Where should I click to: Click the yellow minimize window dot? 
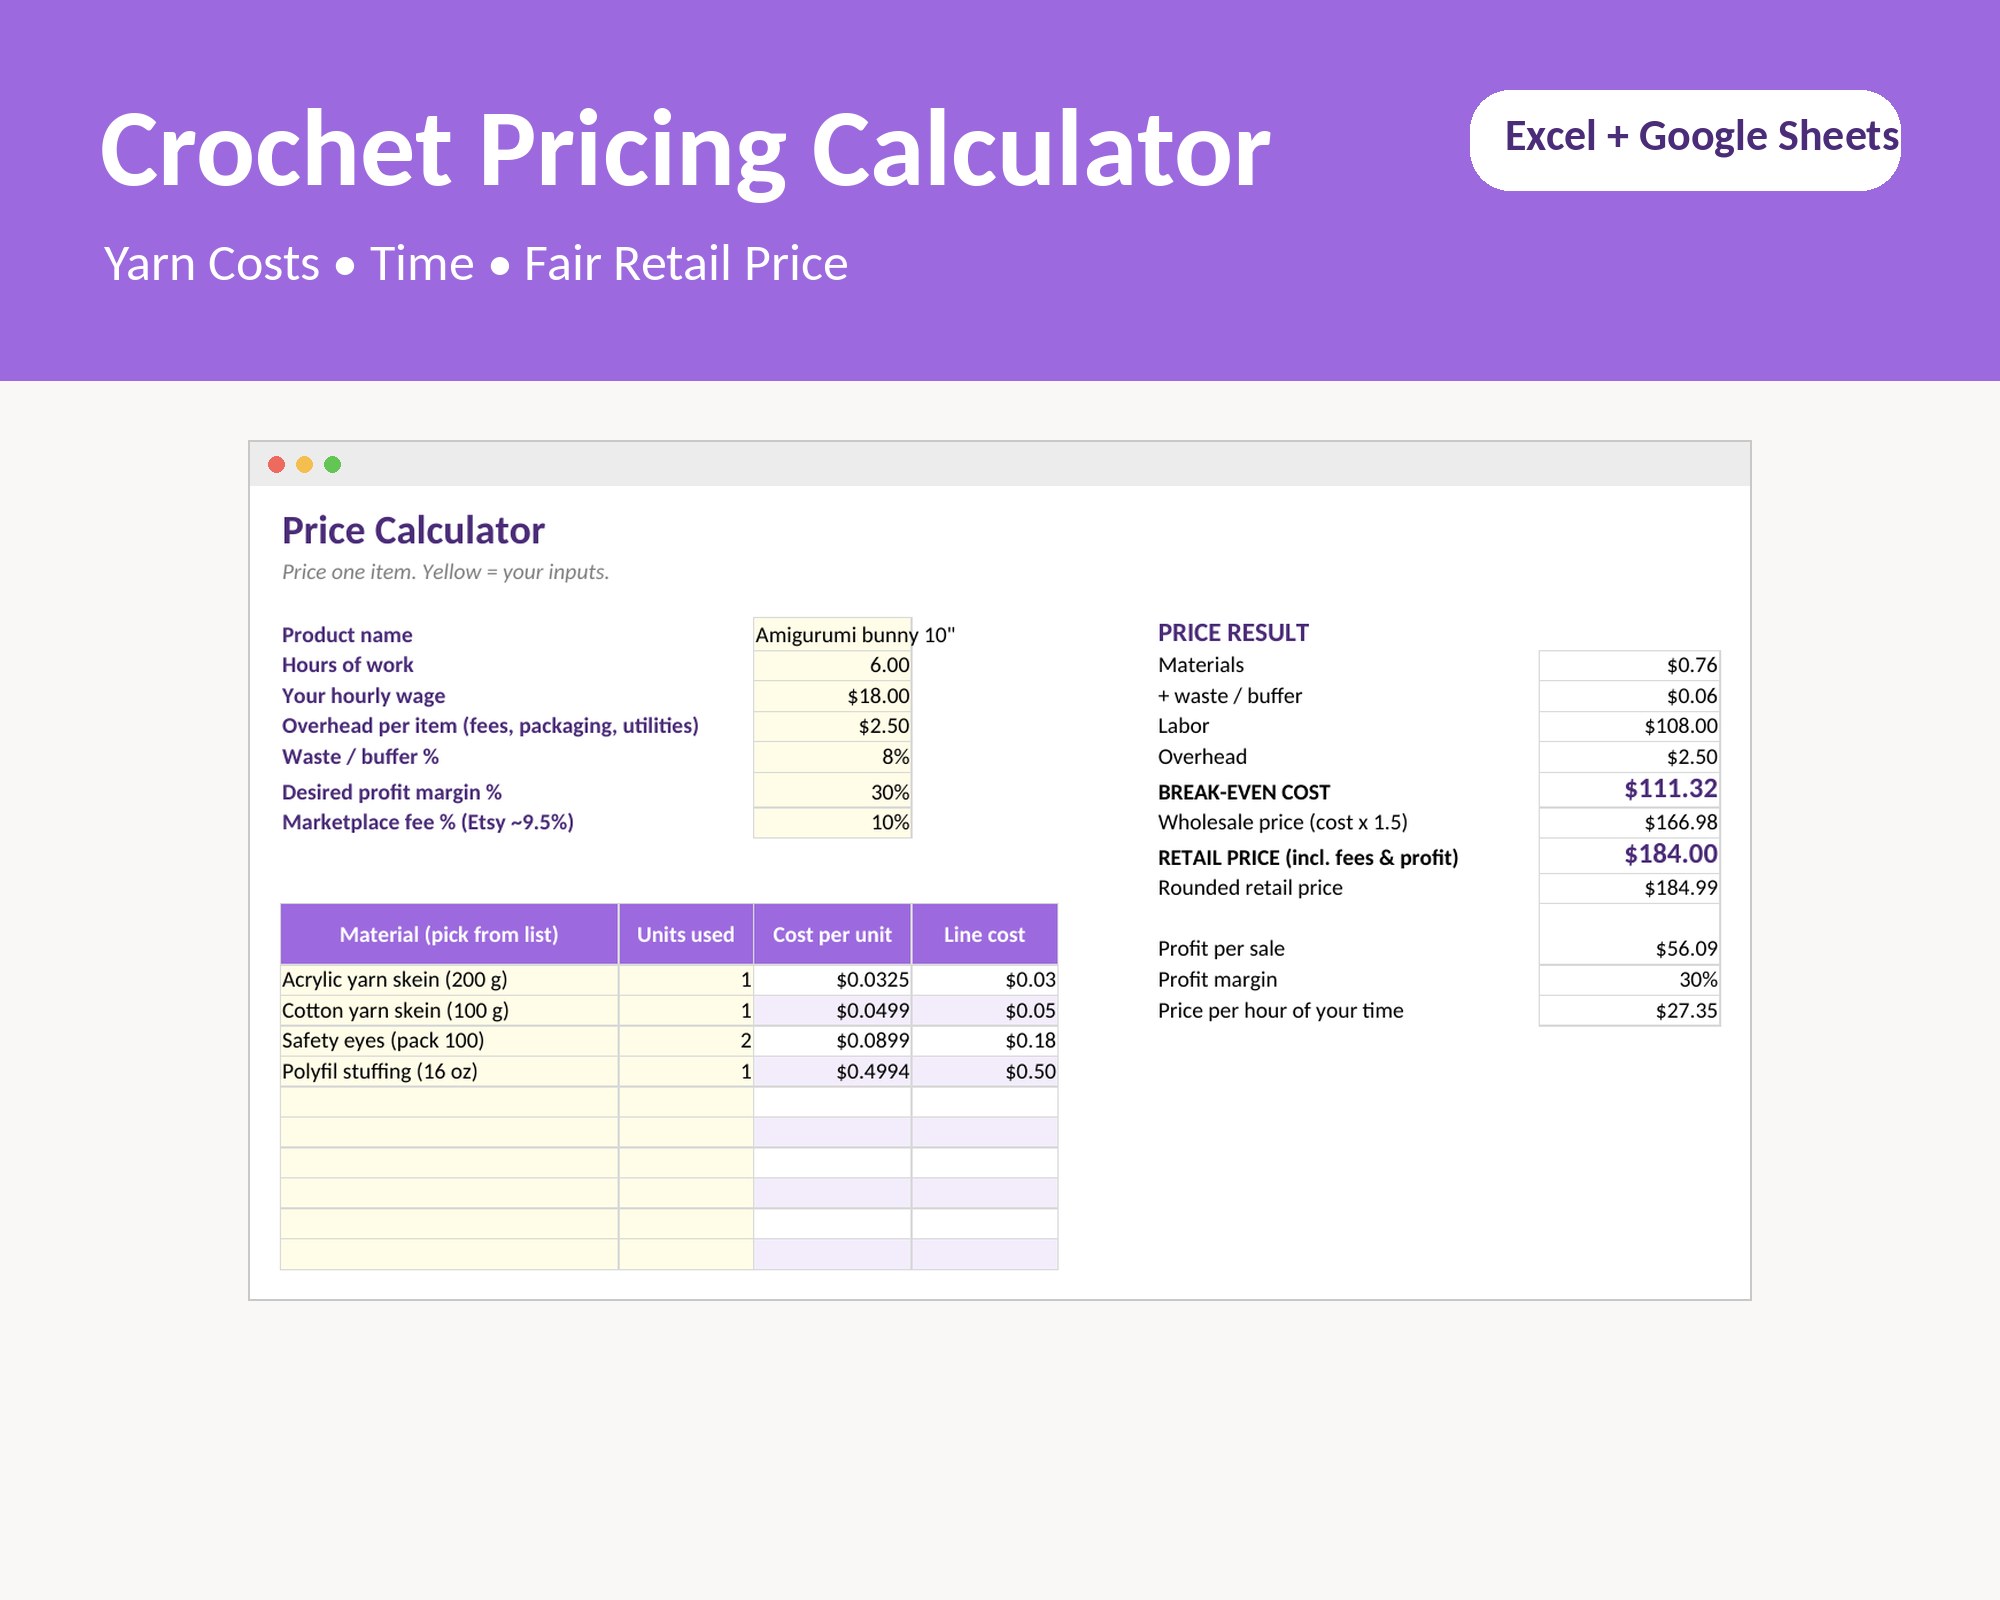[x=305, y=464]
